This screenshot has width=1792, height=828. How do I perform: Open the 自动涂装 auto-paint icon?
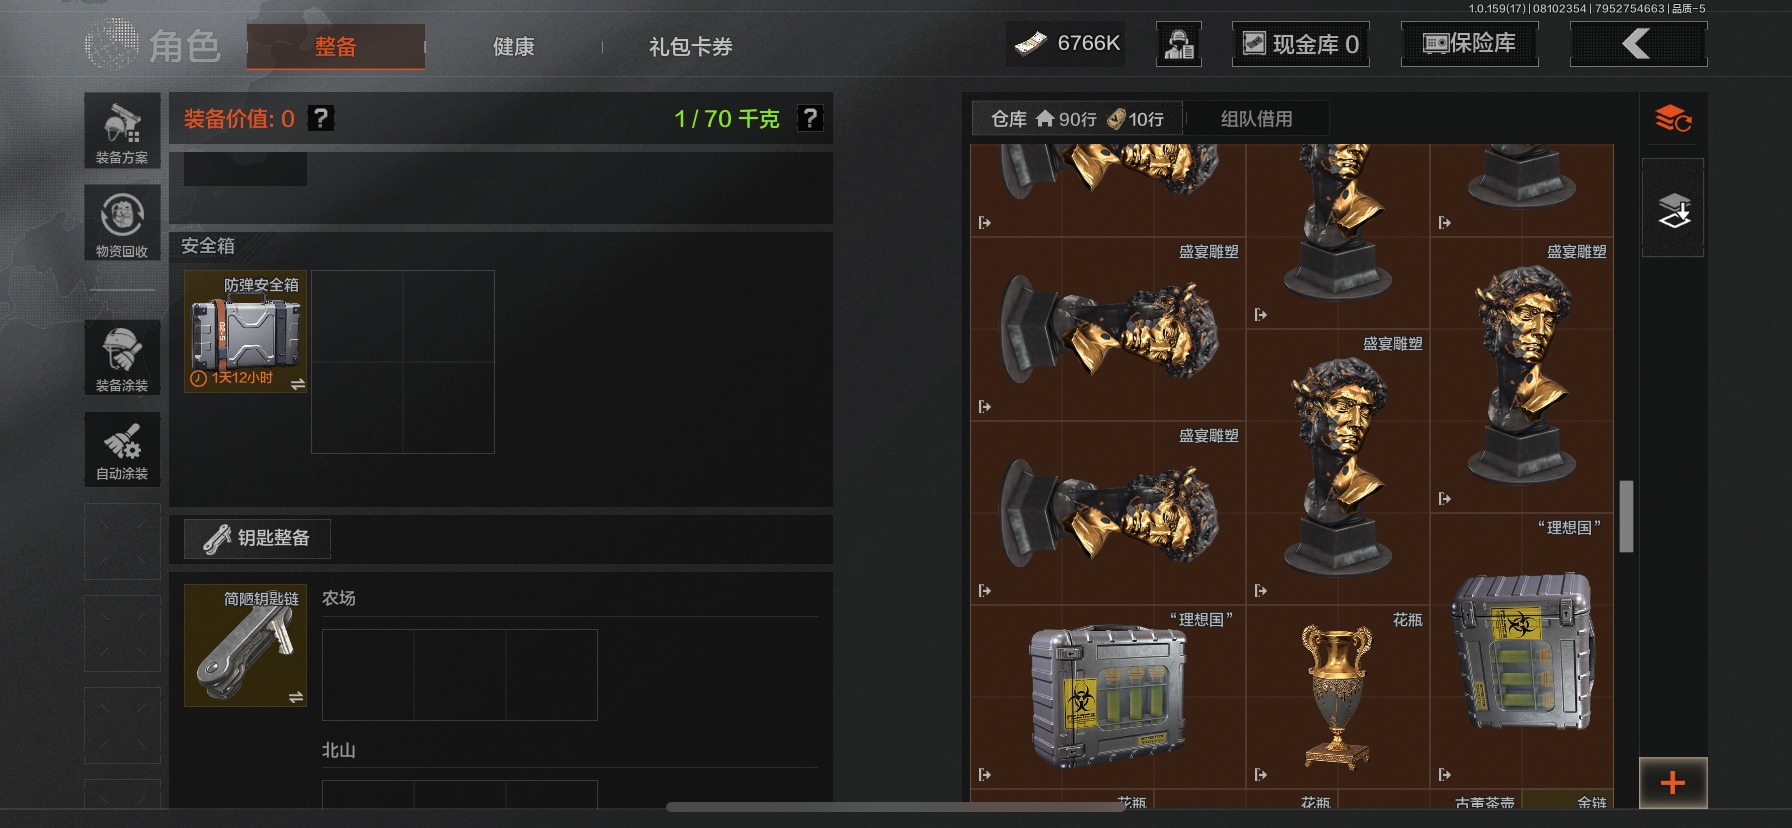pos(122,449)
